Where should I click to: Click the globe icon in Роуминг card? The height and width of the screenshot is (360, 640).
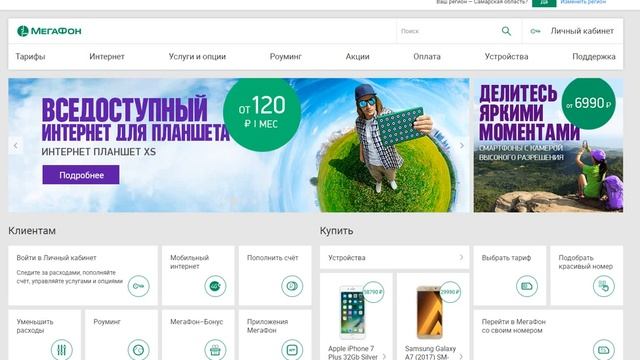coord(138,350)
